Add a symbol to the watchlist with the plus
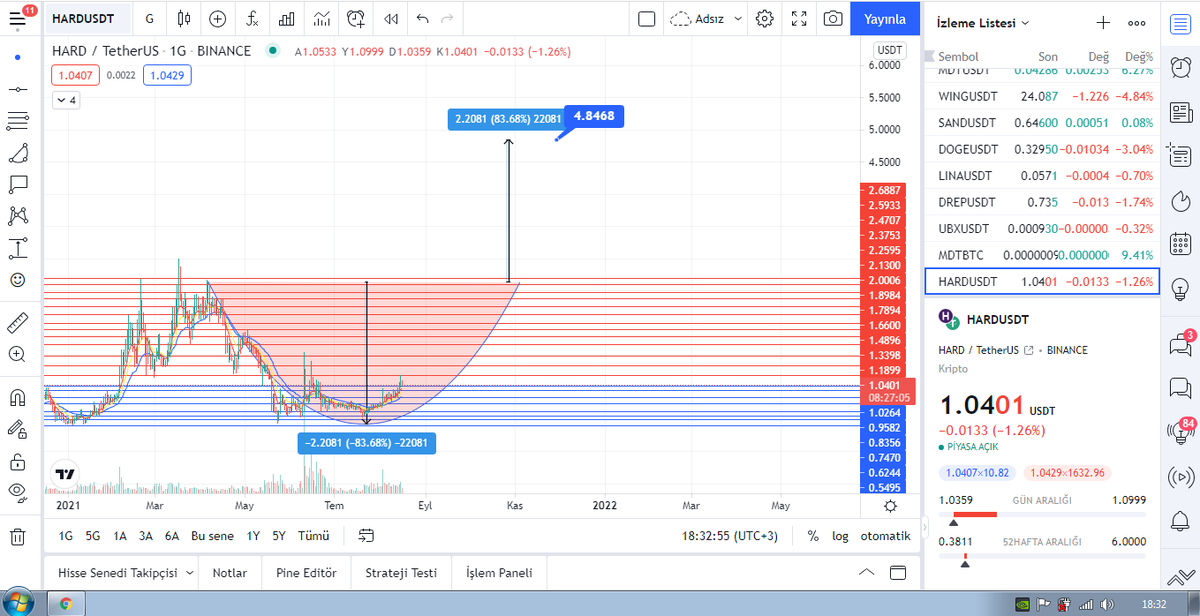The image size is (1200, 616). pos(1103,22)
